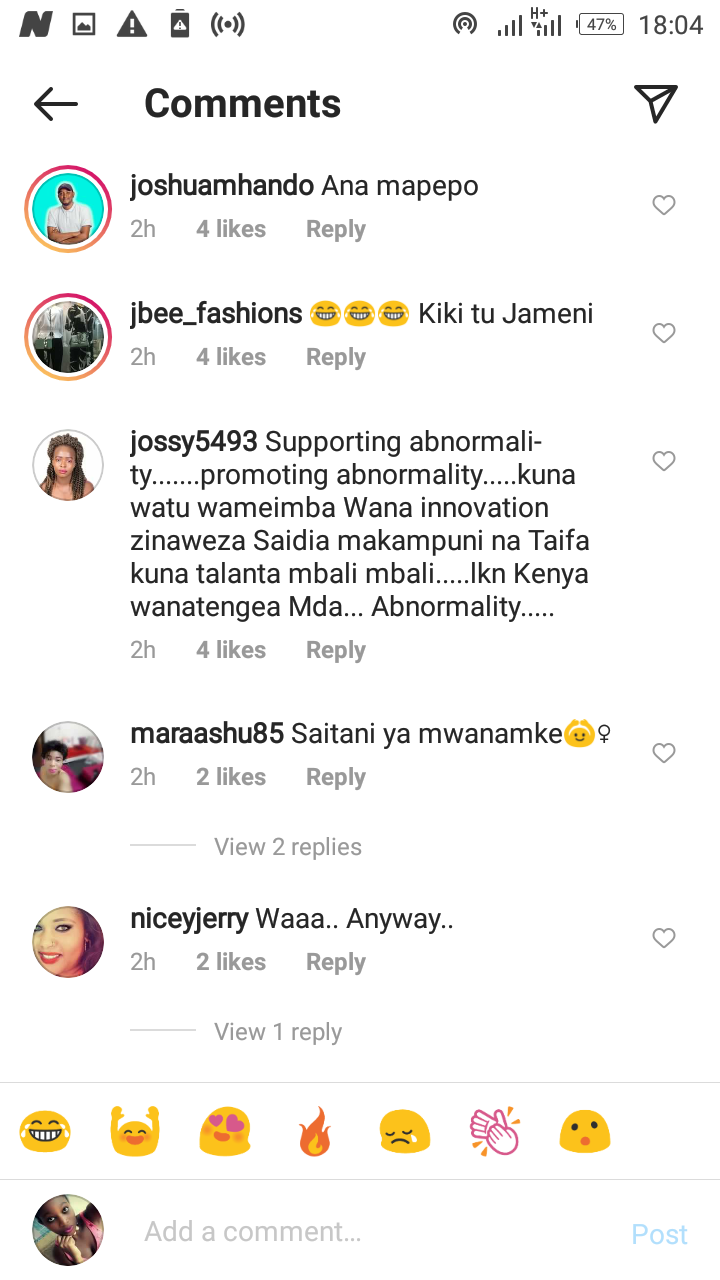Insert the laughing tears emoji
Viewport: 720px width, 1280px height.
pyautogui.click(x=45, y=1132)
